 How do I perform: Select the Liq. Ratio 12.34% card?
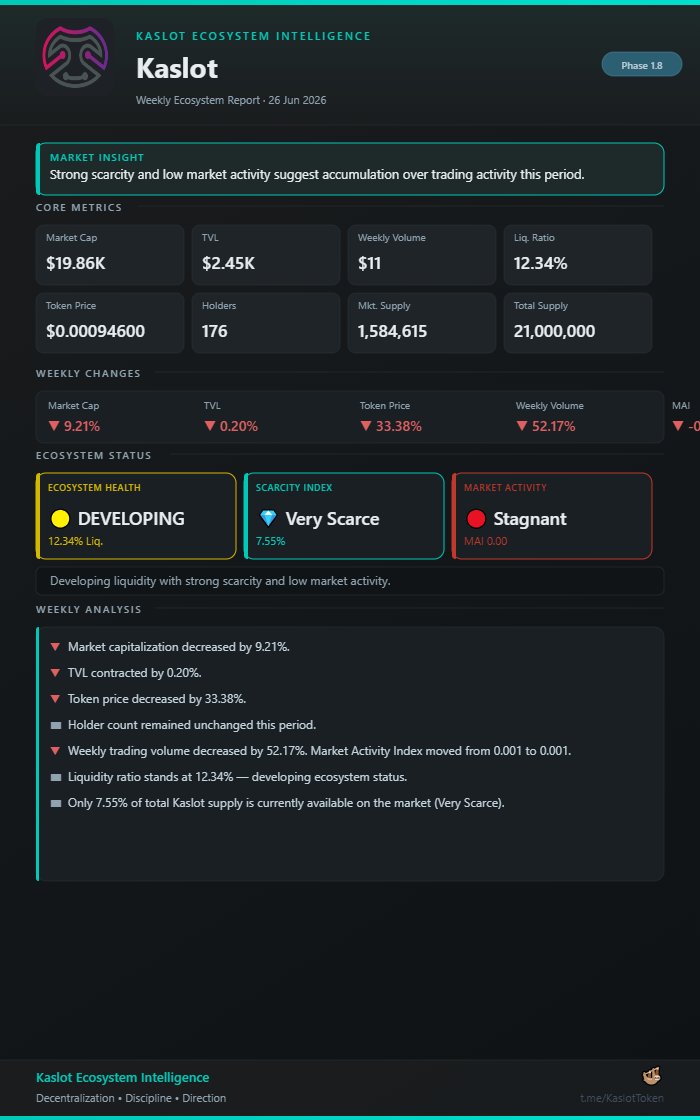578,255
